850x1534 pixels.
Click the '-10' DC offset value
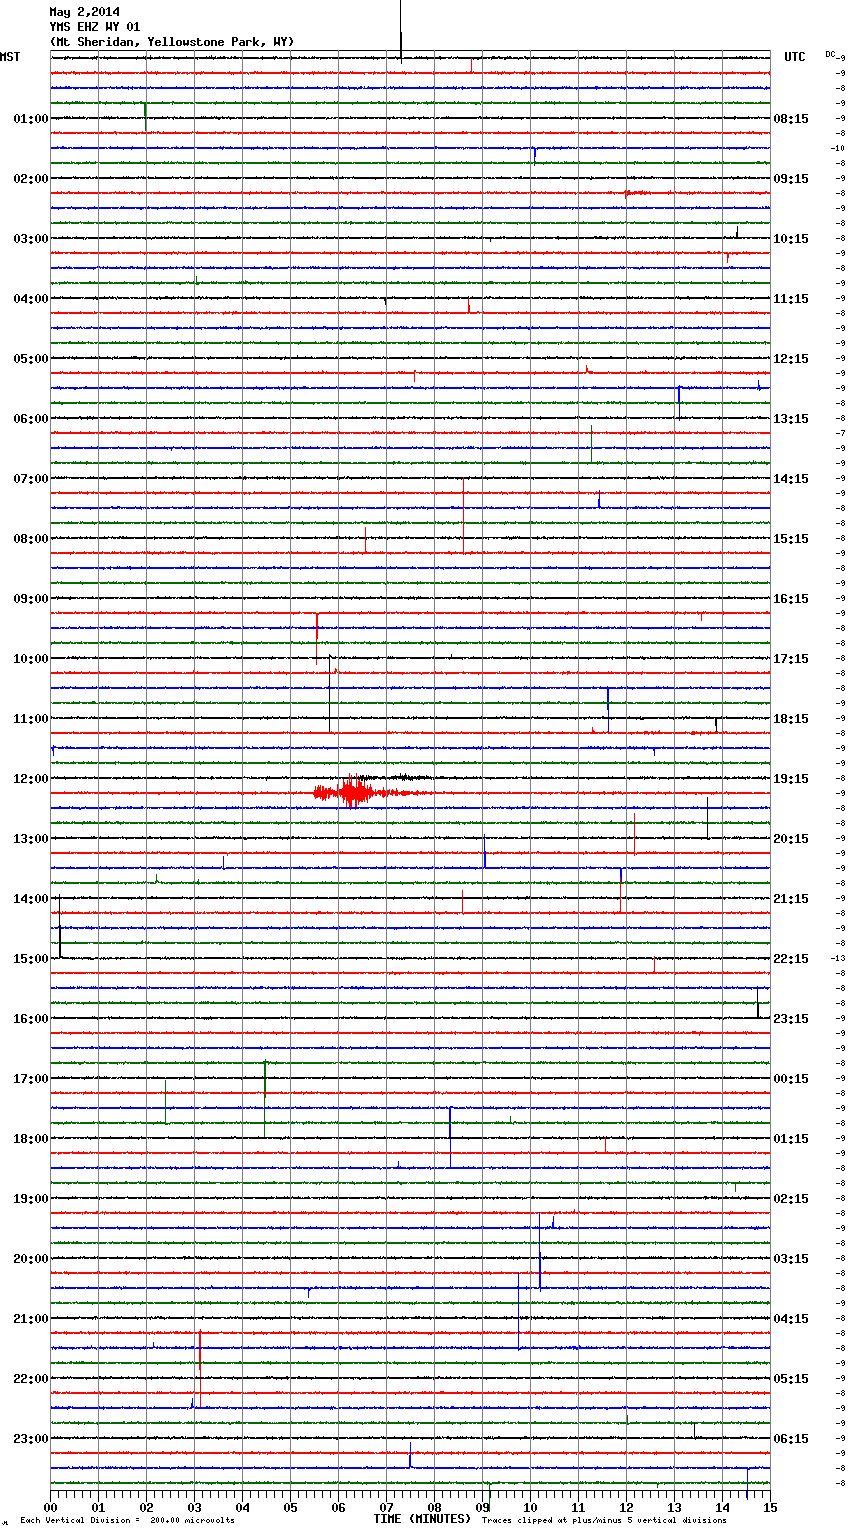pyautogui.click(x=838, y=148)
